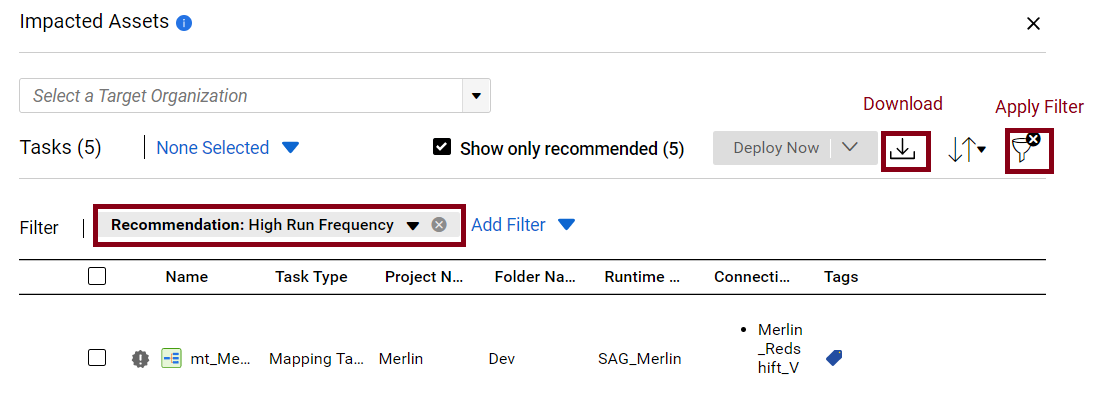The width and height of the screenshot is (1106, 396).
Task: Click the Impacted Assets info icon
Action: [x=184, y=23]
